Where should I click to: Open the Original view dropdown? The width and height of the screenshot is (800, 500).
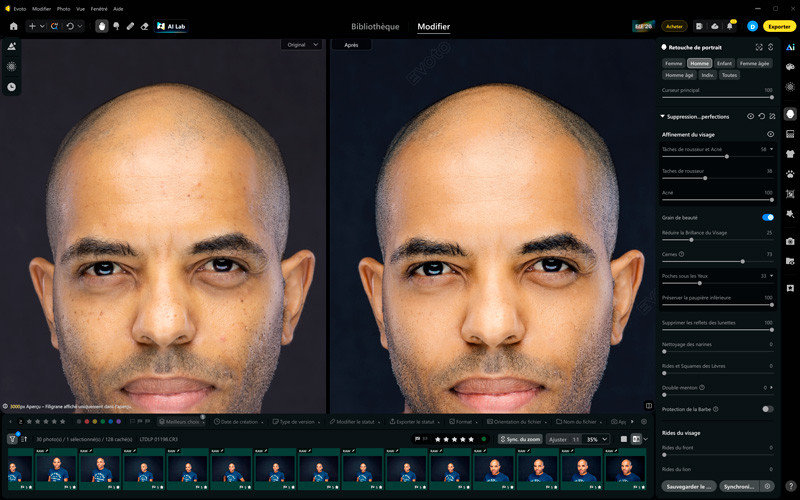(302, 45)
